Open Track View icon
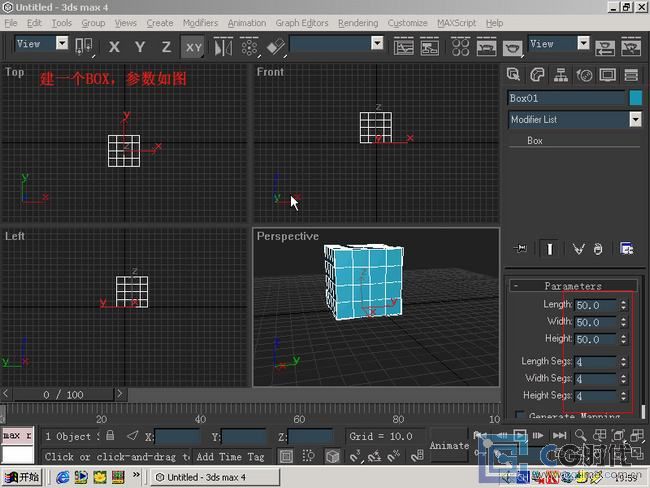Viewport: 650px width, 488px height. [x=403, y=47]
